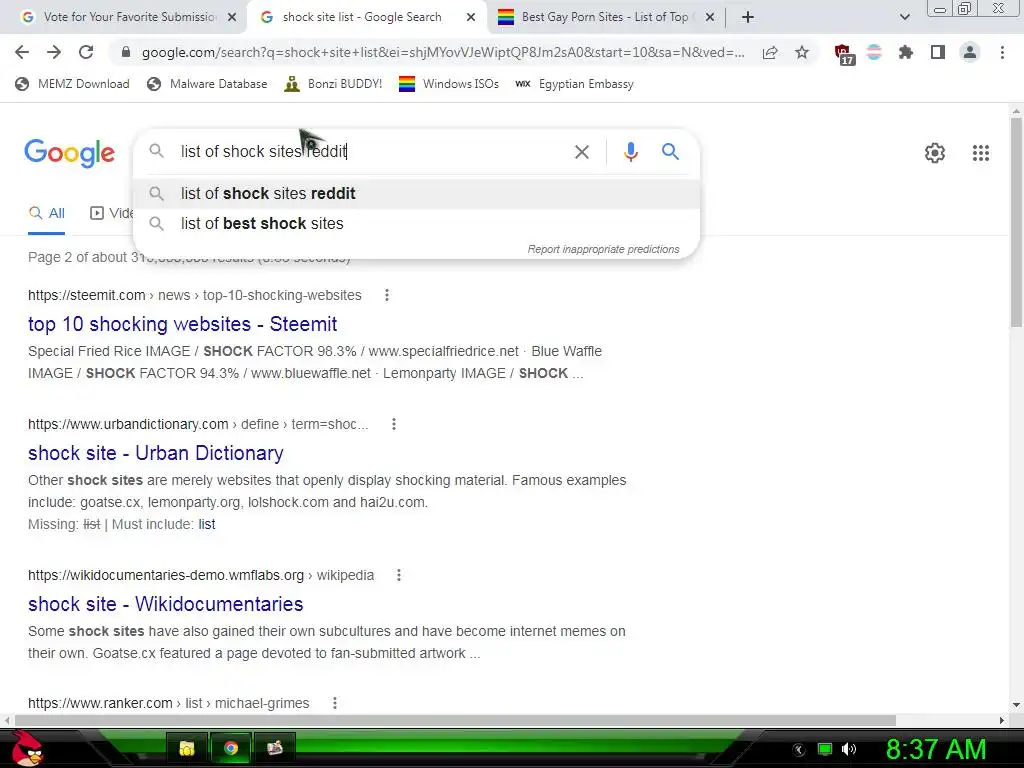This screenshot has width=1024, height=768.
Task: Open options menu for Urban Dictionary result
Action: [394, 424]
